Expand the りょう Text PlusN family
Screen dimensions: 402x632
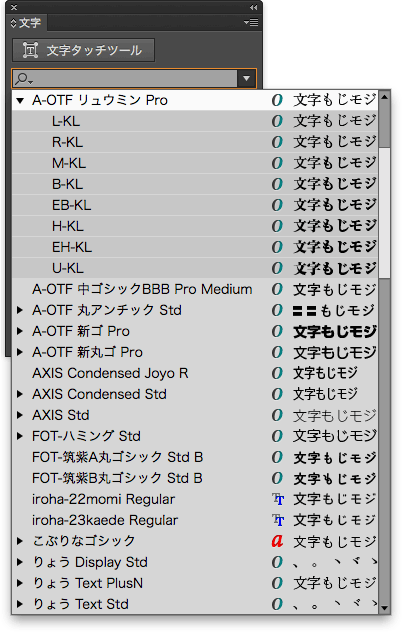point(19,583)
